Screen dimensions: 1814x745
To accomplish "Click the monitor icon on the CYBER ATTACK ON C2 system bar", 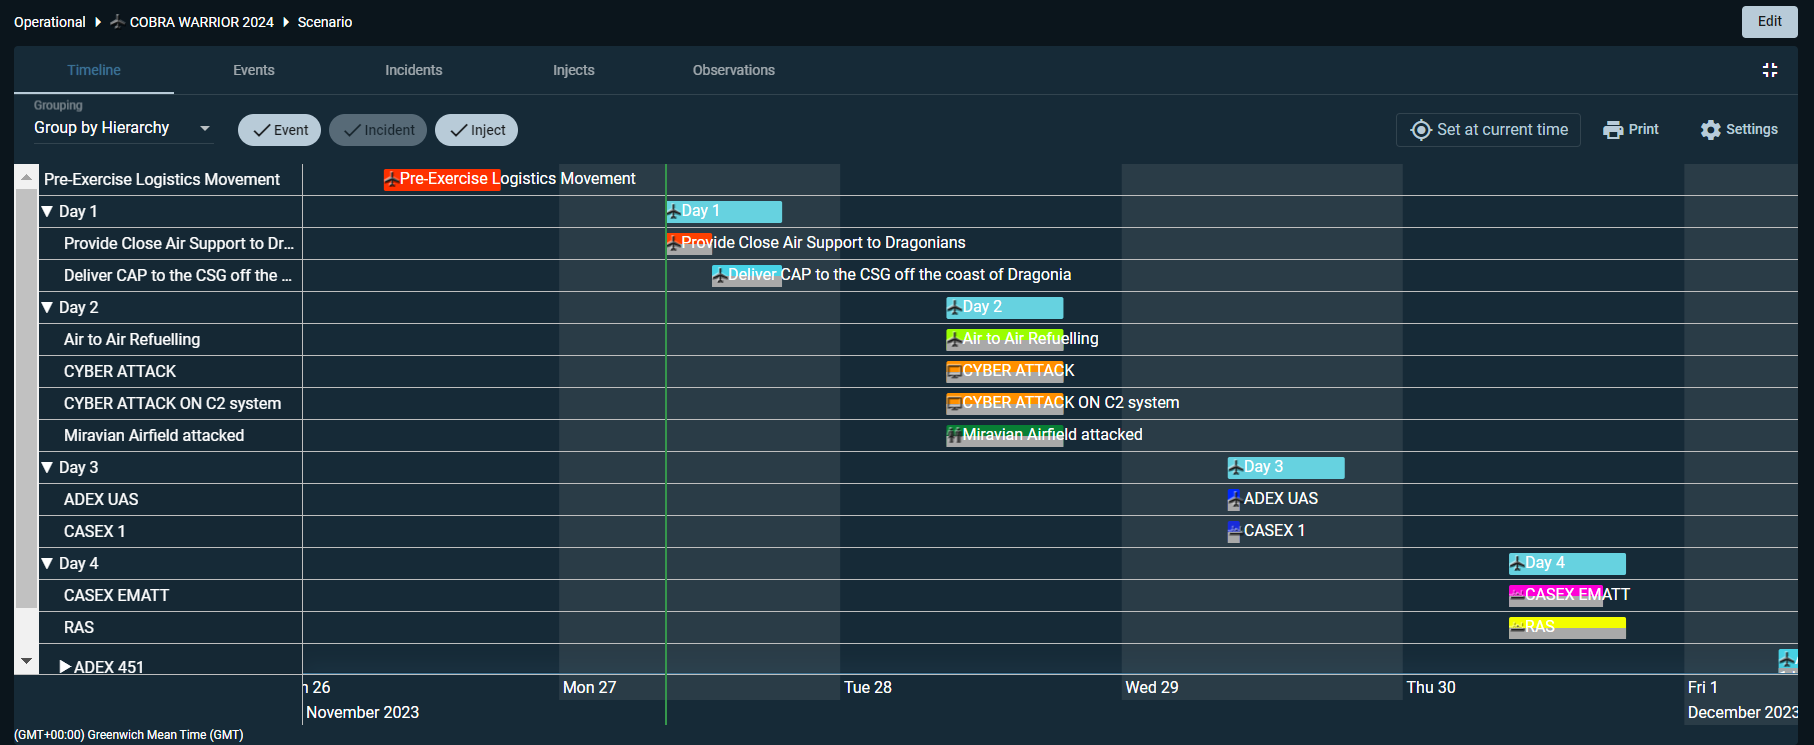I will tap(954, 404).
